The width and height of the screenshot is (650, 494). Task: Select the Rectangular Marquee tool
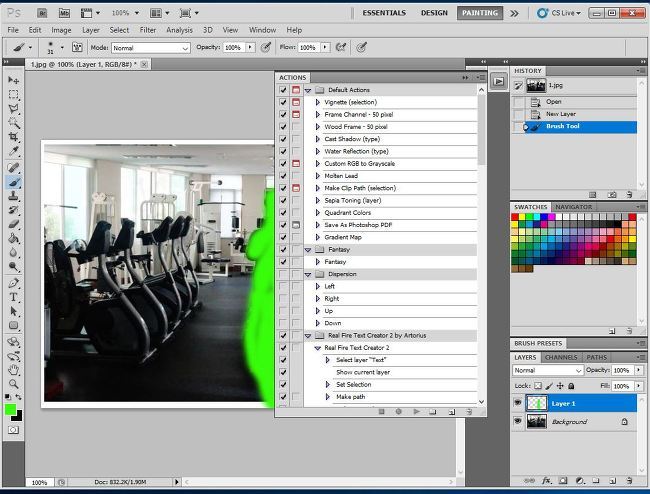click(13, 94)
